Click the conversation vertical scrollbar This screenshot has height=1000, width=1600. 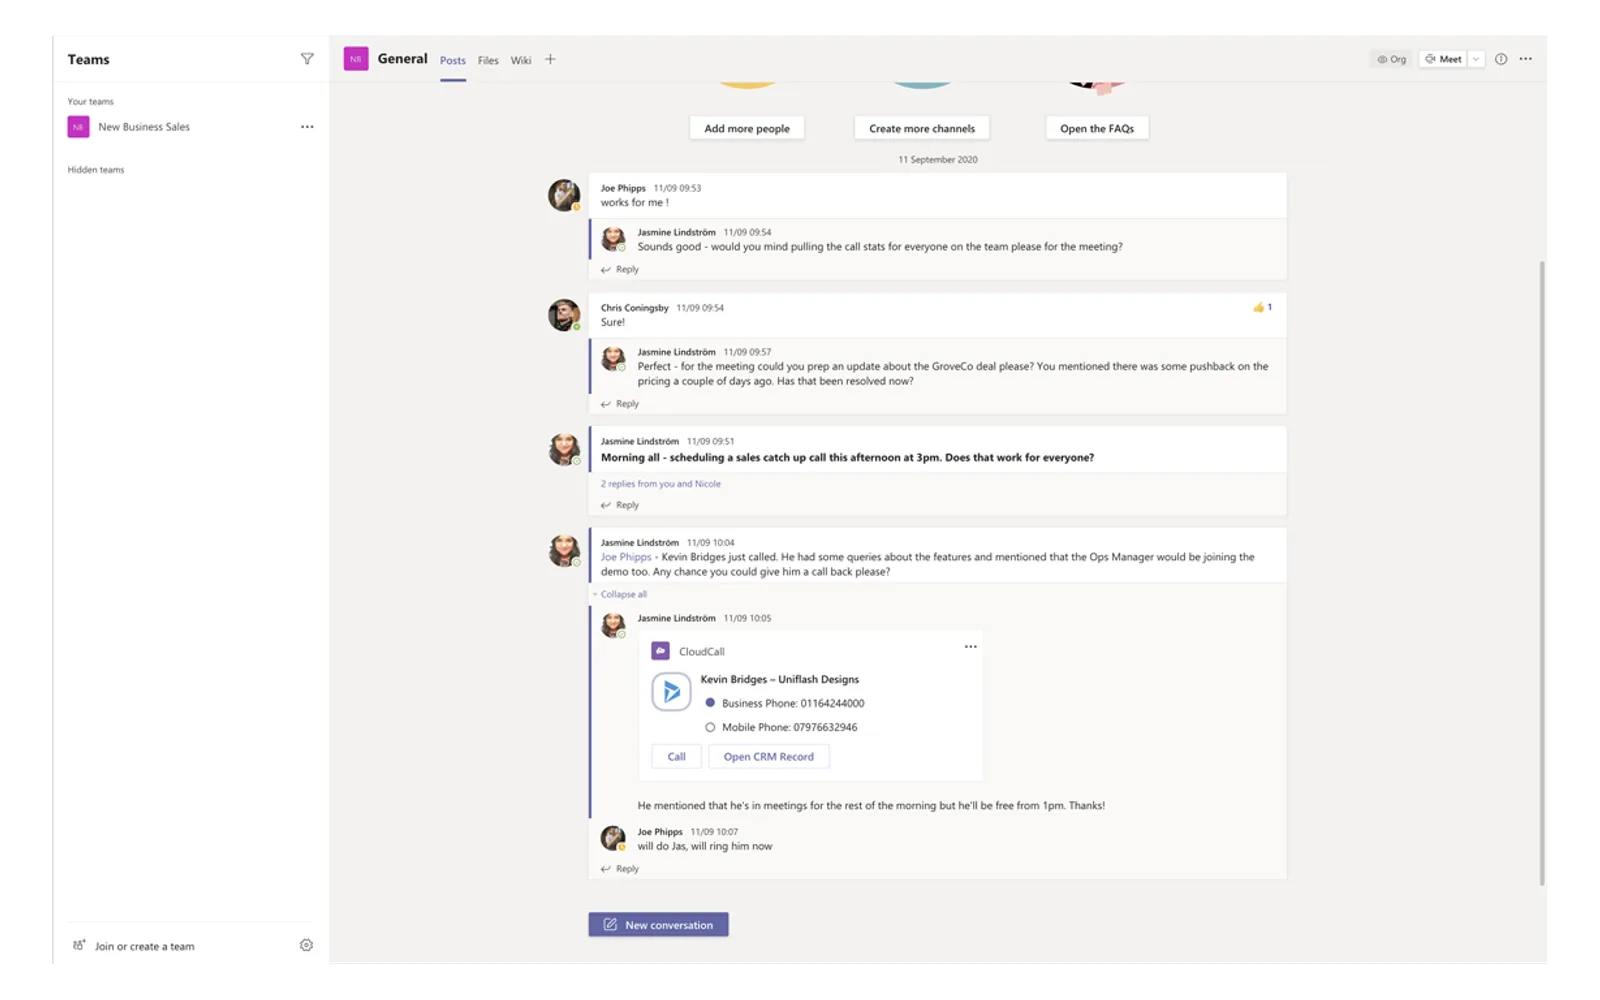(x=1542, y=572)
